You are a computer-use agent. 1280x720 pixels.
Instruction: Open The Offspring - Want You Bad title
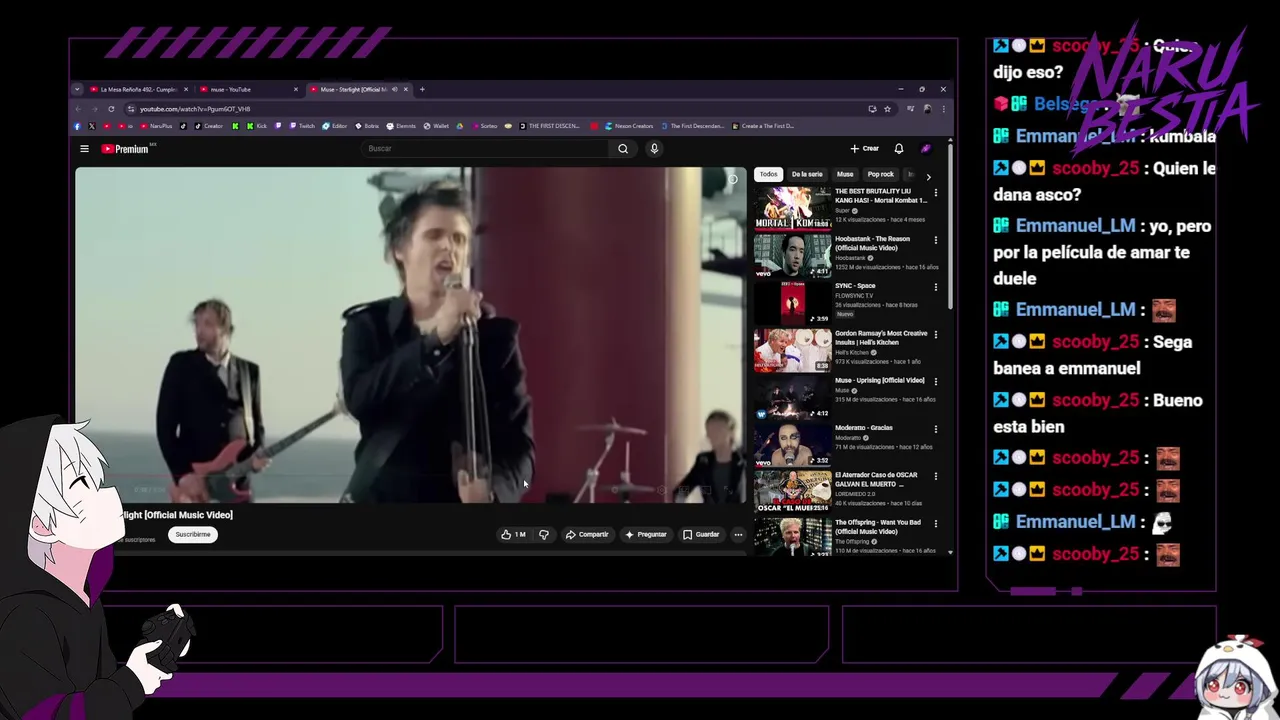(878, 527)
